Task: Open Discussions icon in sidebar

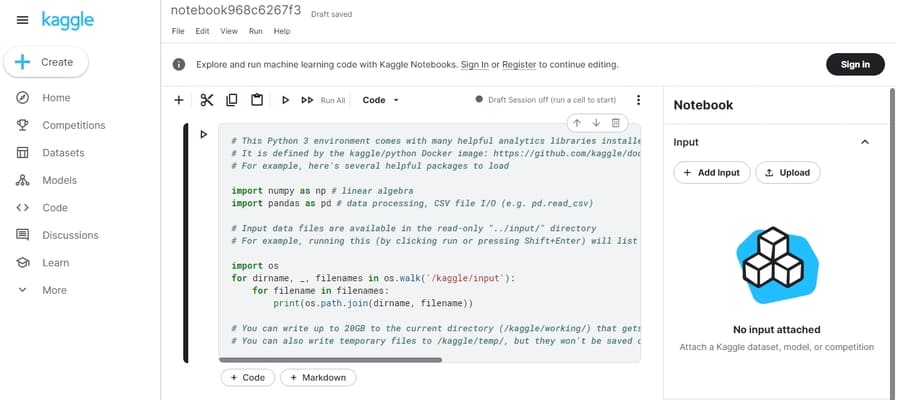Action: point(22,235)
